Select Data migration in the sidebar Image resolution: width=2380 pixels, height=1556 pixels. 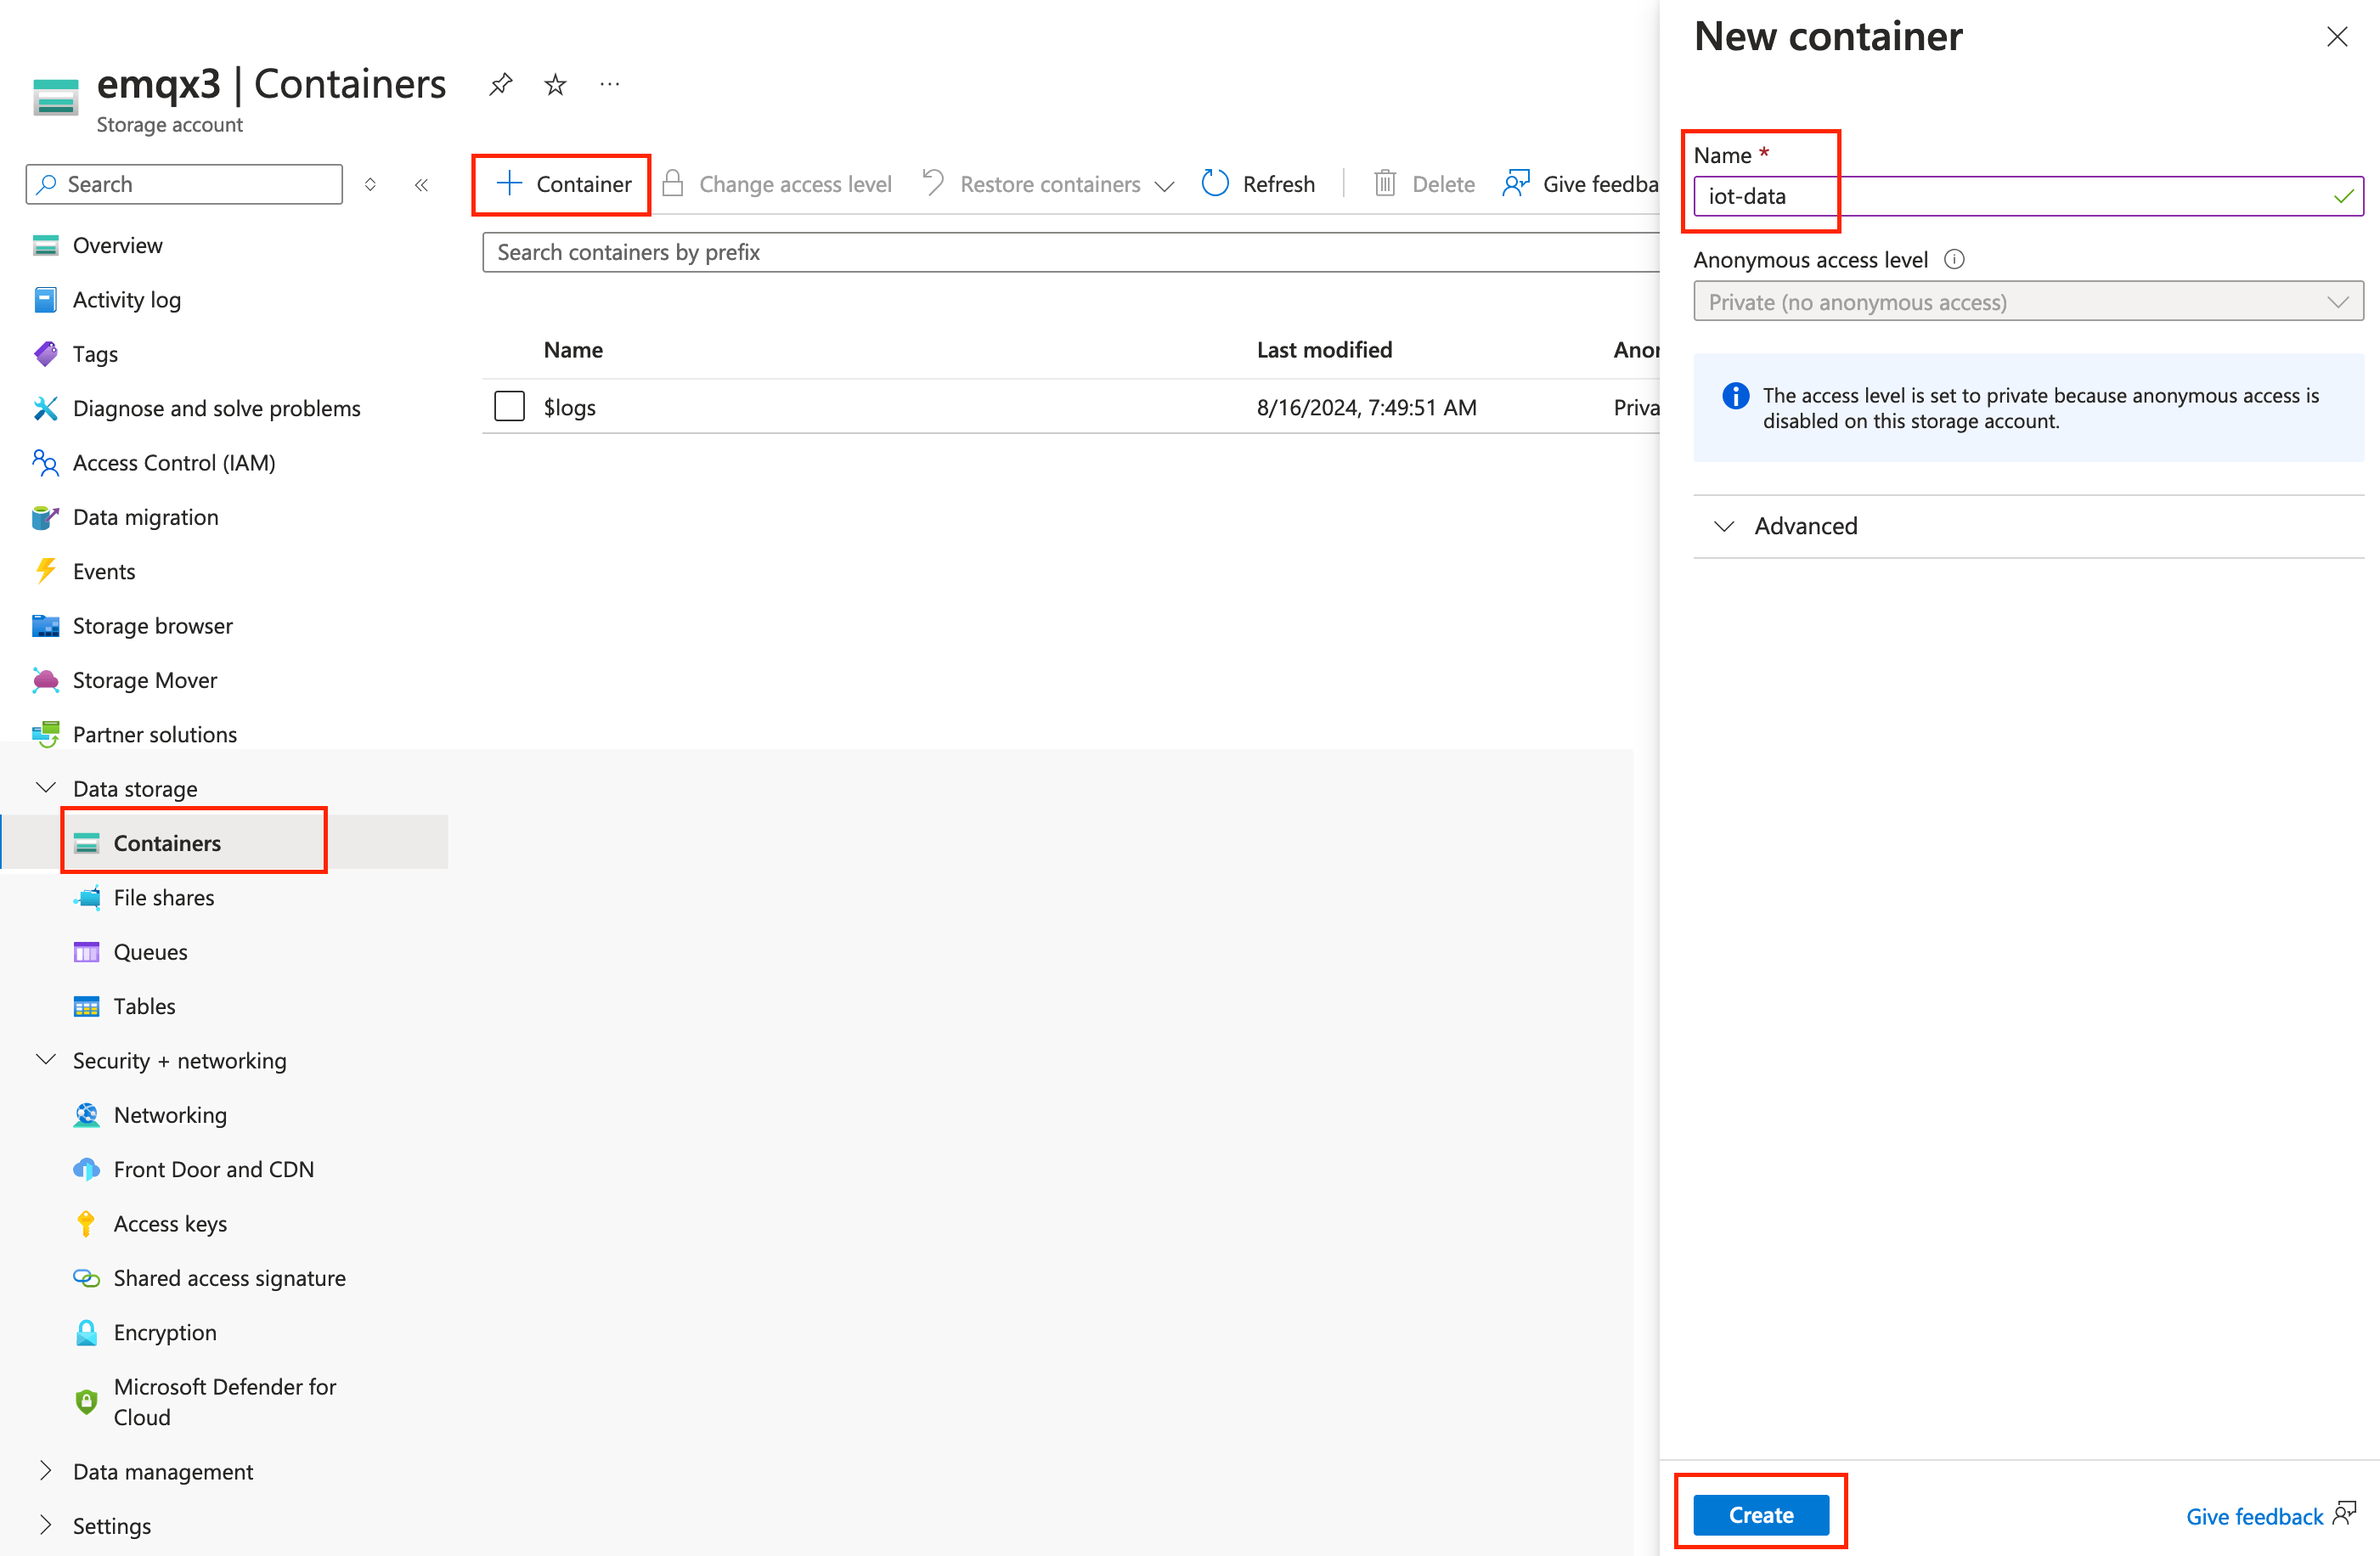click(146, 517)
